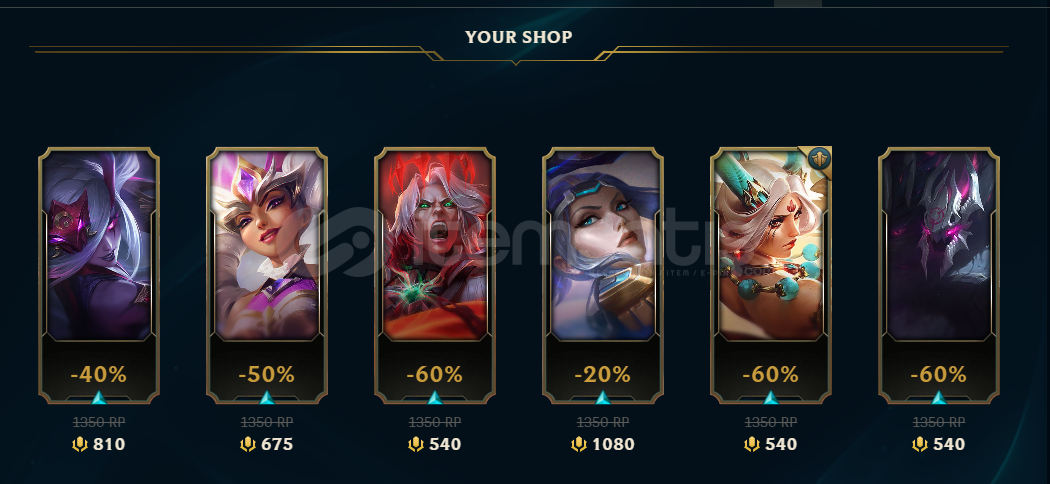Click the YOUR SHOP heading
The height and width of the screenshot is (484, 1050).
(x=519, y=37)
